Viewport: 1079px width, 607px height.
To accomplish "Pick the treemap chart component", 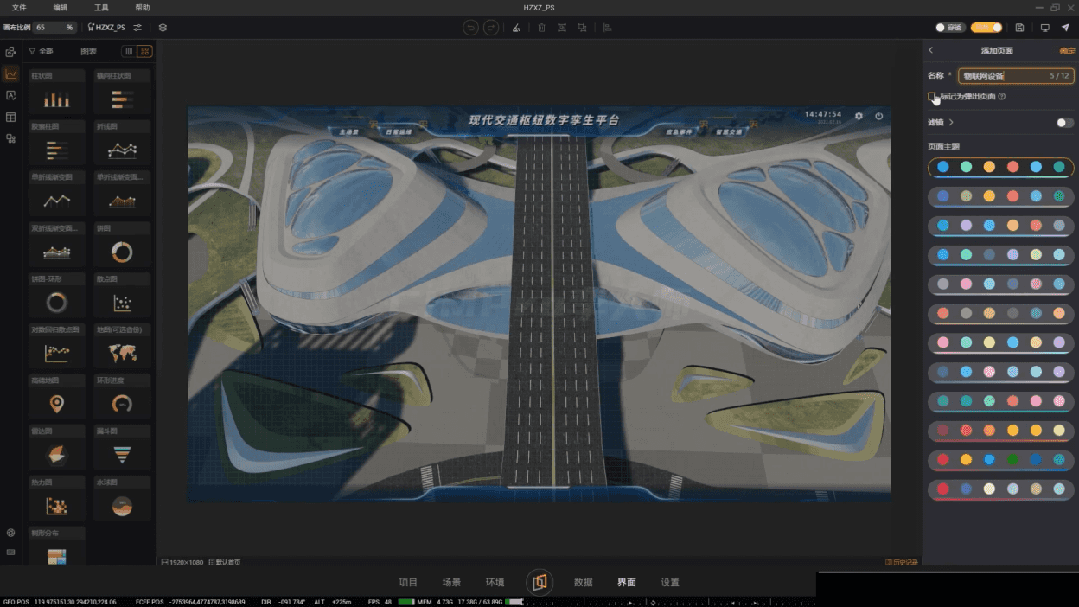I will click(56, 548).
